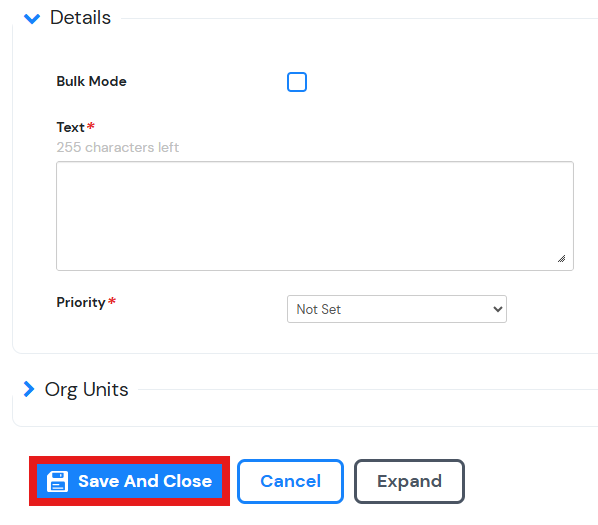Viewport: 598px width, 525px height.
Task: Cancel the form
Action: (290, 481)
